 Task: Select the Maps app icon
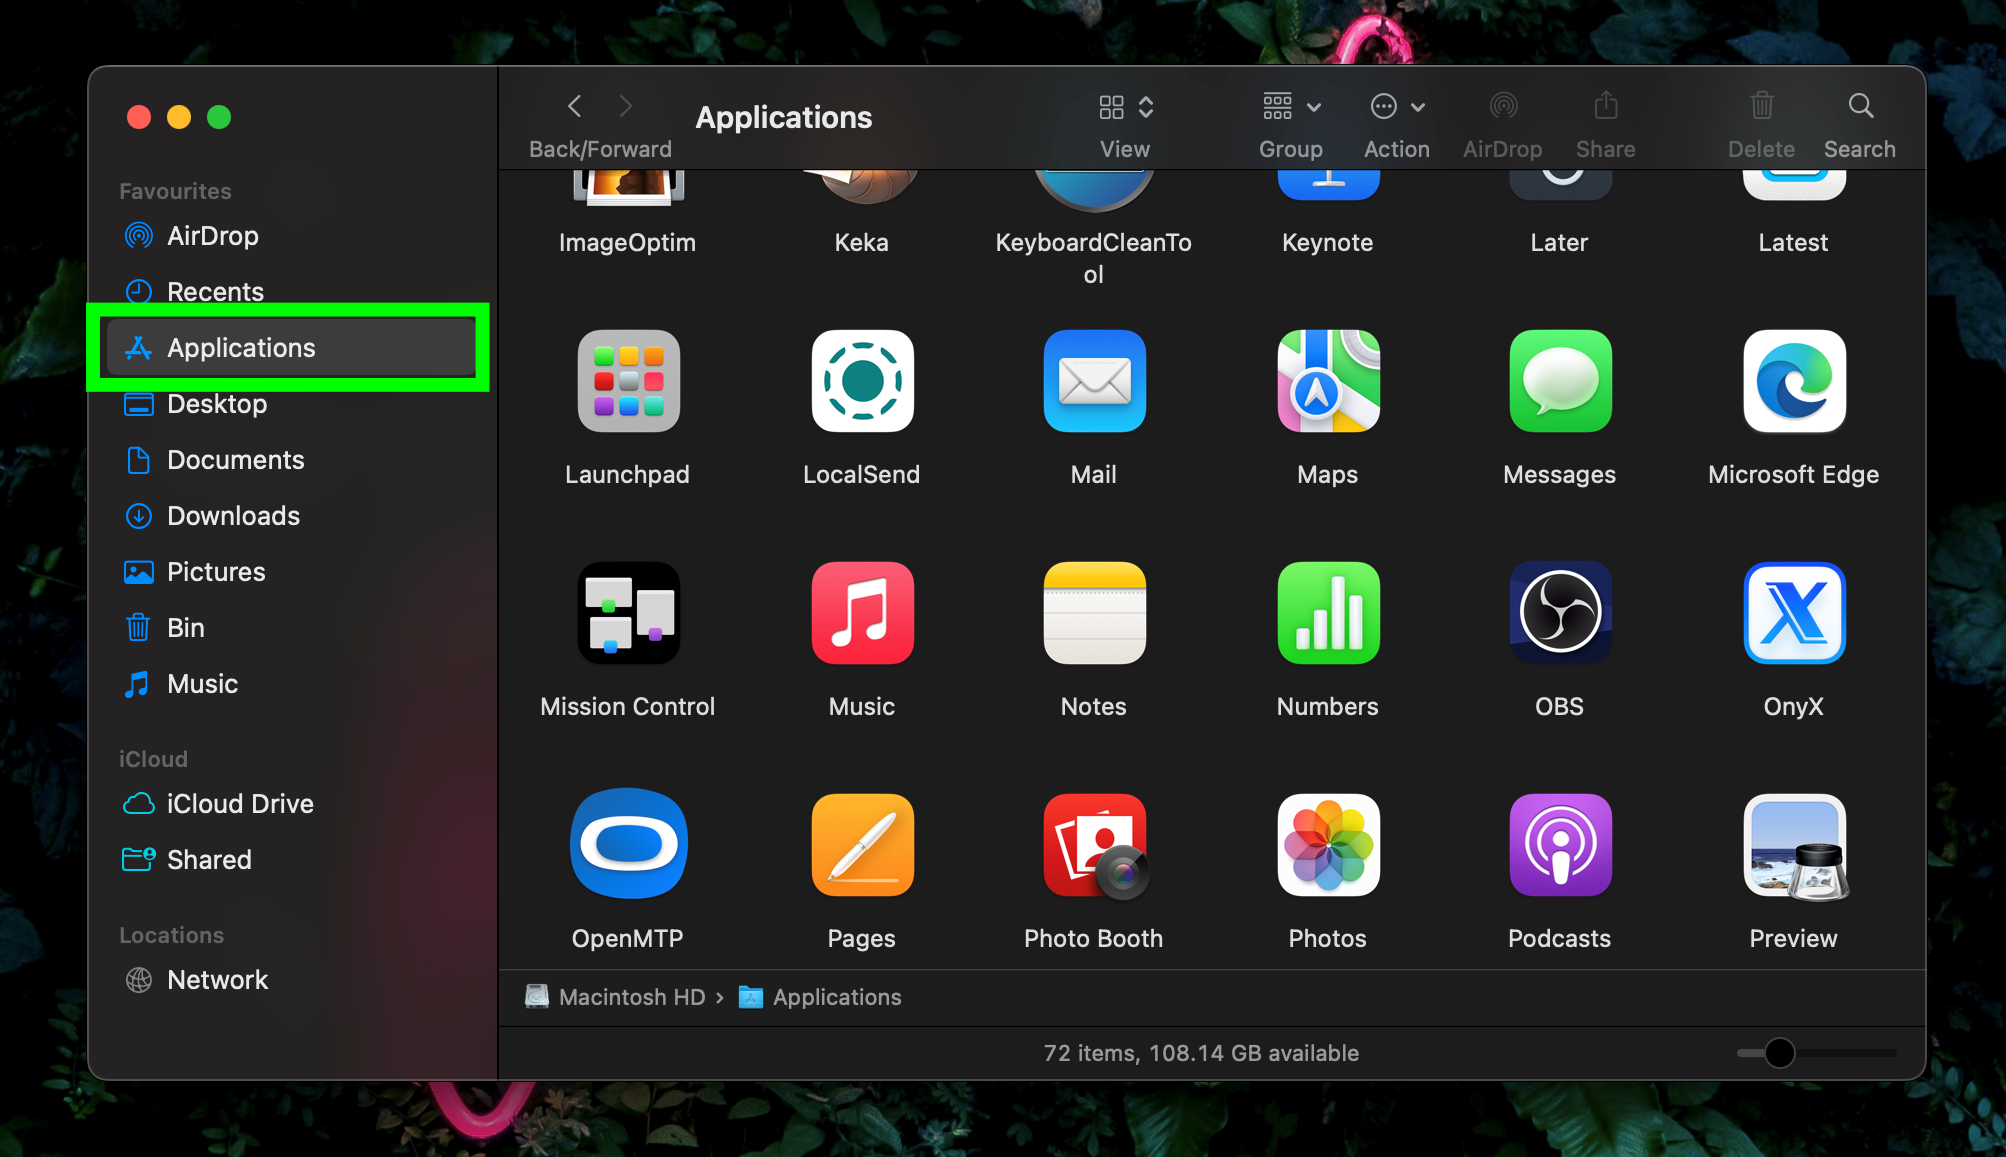1328,381
